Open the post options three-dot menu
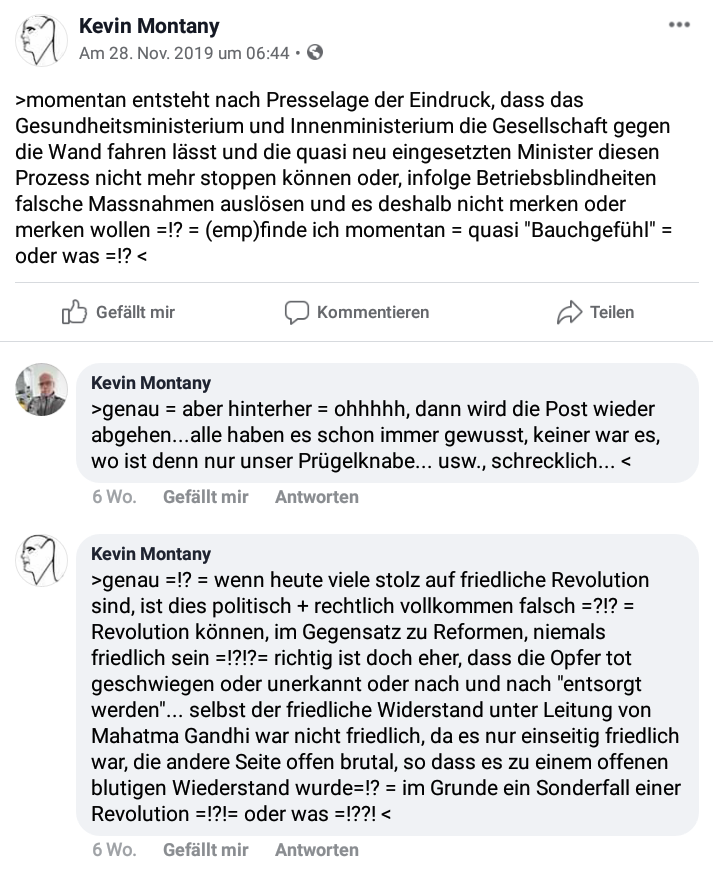The width and height of the screenshot is (713, 870). point(679,25)
